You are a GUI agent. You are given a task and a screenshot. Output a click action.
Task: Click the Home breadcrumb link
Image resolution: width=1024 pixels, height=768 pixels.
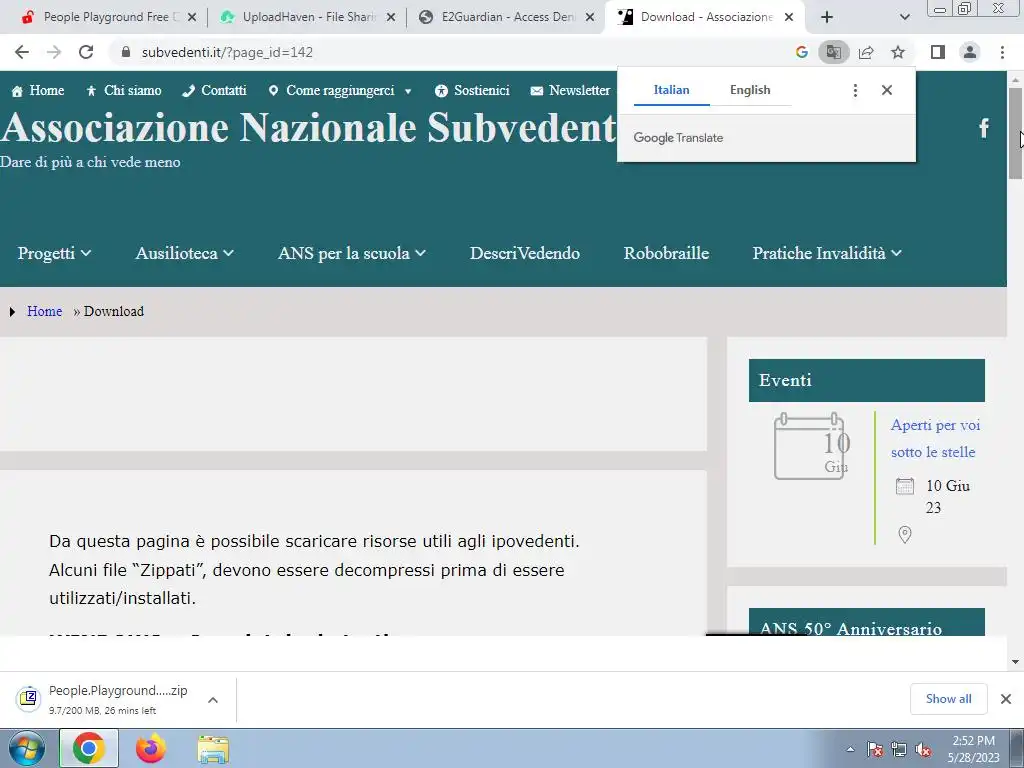pos(44,312)
